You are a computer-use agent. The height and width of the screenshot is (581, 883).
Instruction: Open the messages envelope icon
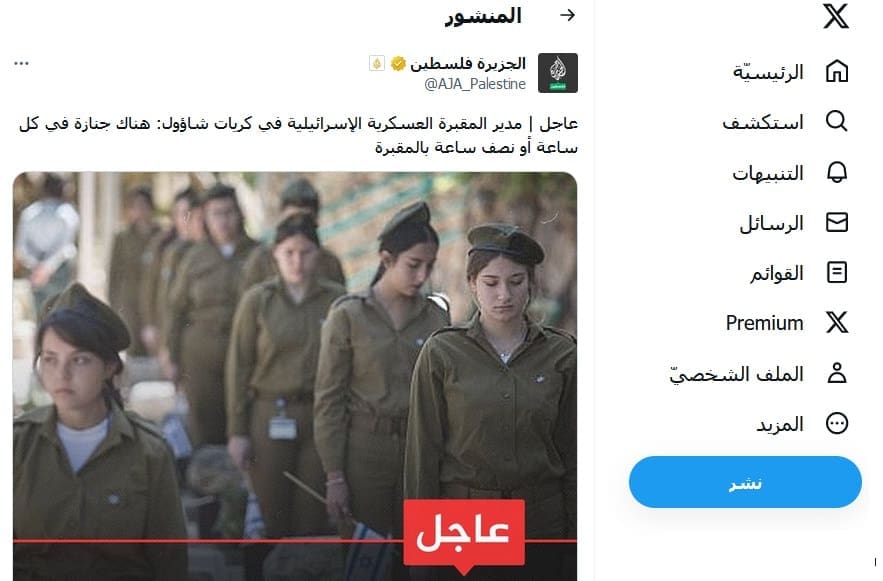tap(837, 222)
